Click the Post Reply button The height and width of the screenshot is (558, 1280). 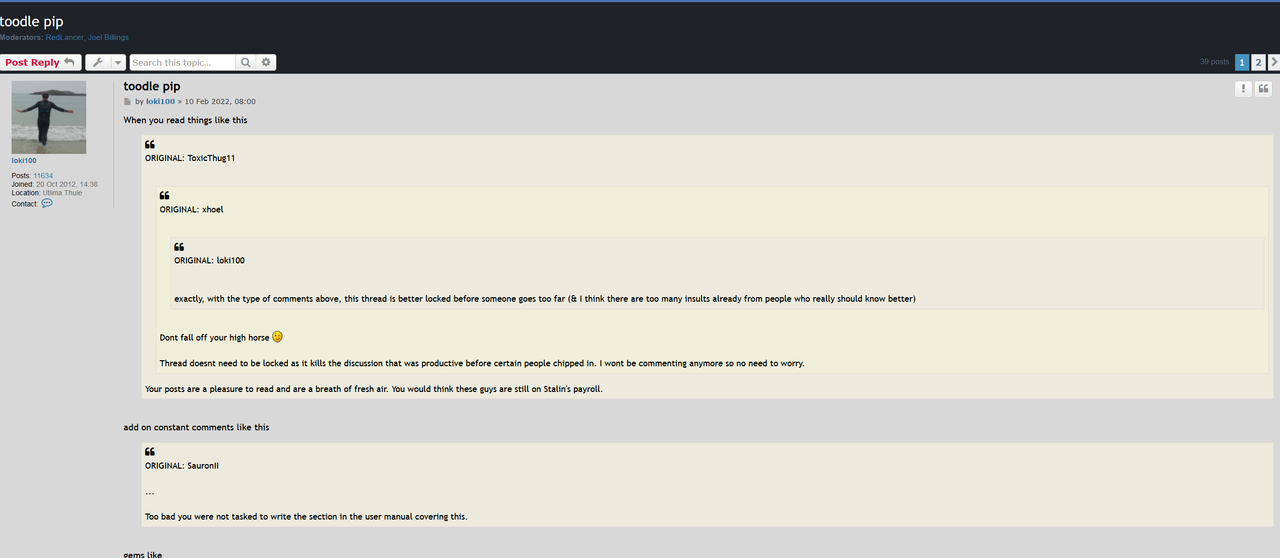40,62
